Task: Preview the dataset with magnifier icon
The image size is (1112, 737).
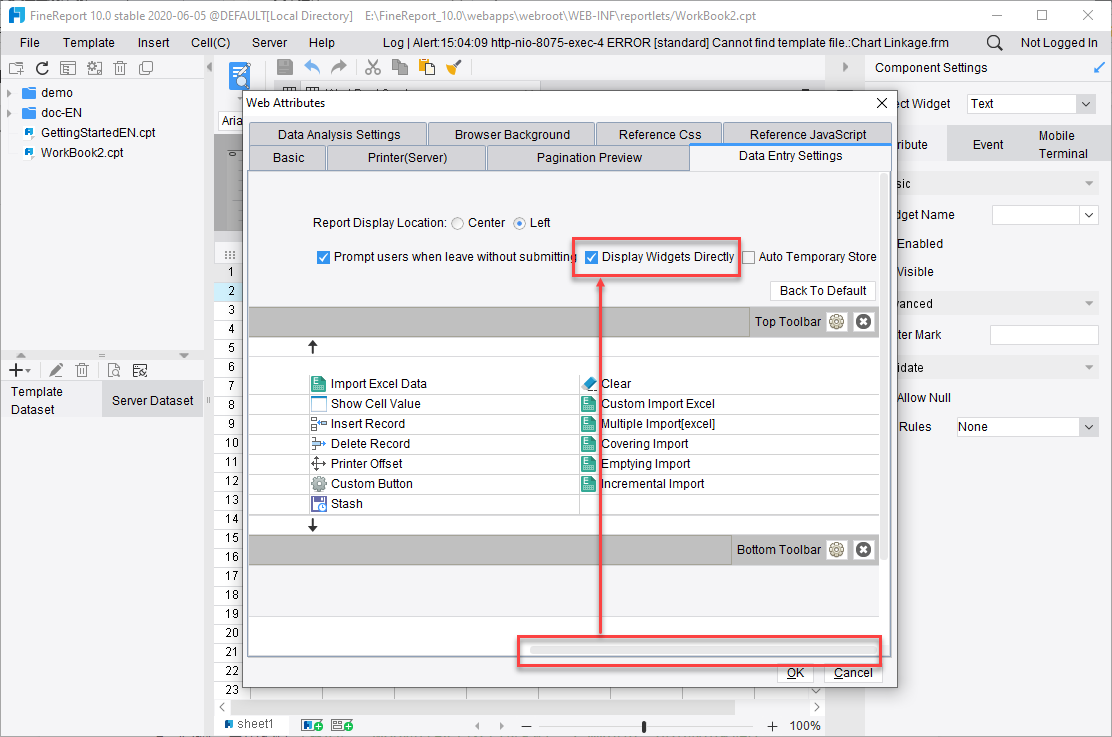Action: click(x=113, y=369)
